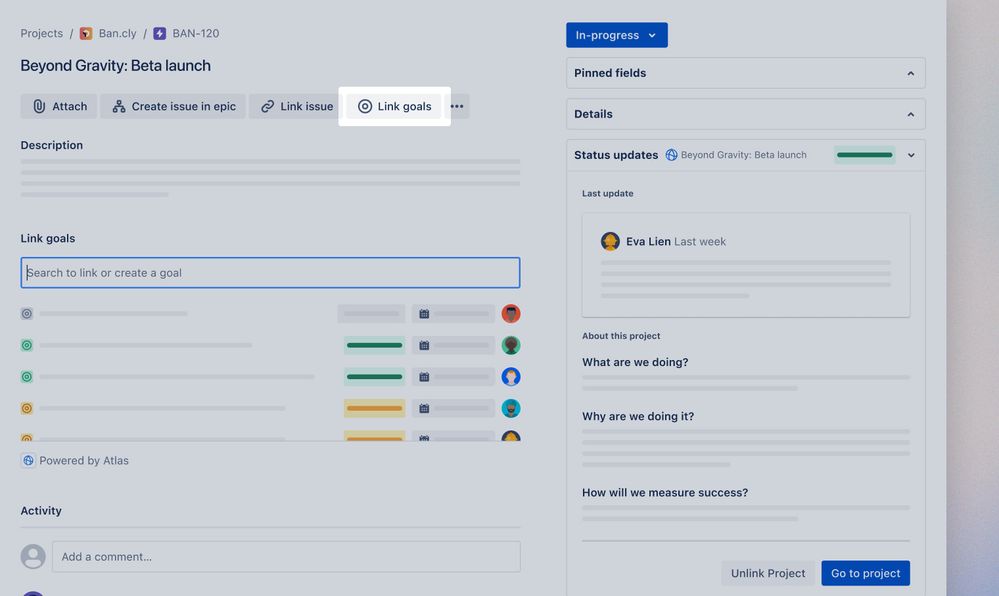Open the In-progress status dropdown
Image resolution: width=999 pixels, height=596 pixels.
pos(616,34)
